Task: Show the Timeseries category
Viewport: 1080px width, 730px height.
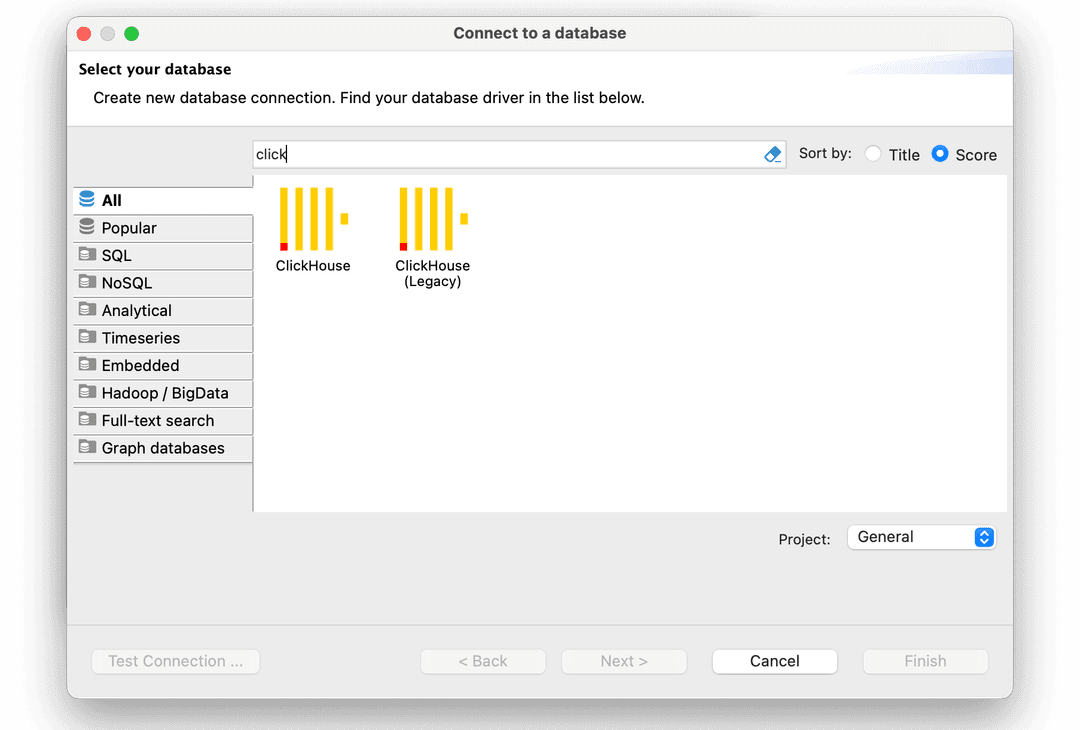Action: coord(163,338)
